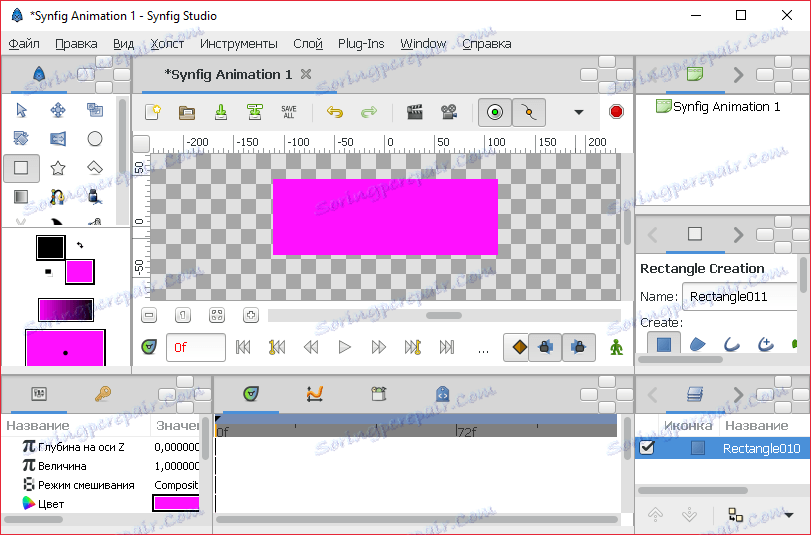Click the Preview camera icon
Image resolution: width=811 pixels, height=535 pixels.
449,112
